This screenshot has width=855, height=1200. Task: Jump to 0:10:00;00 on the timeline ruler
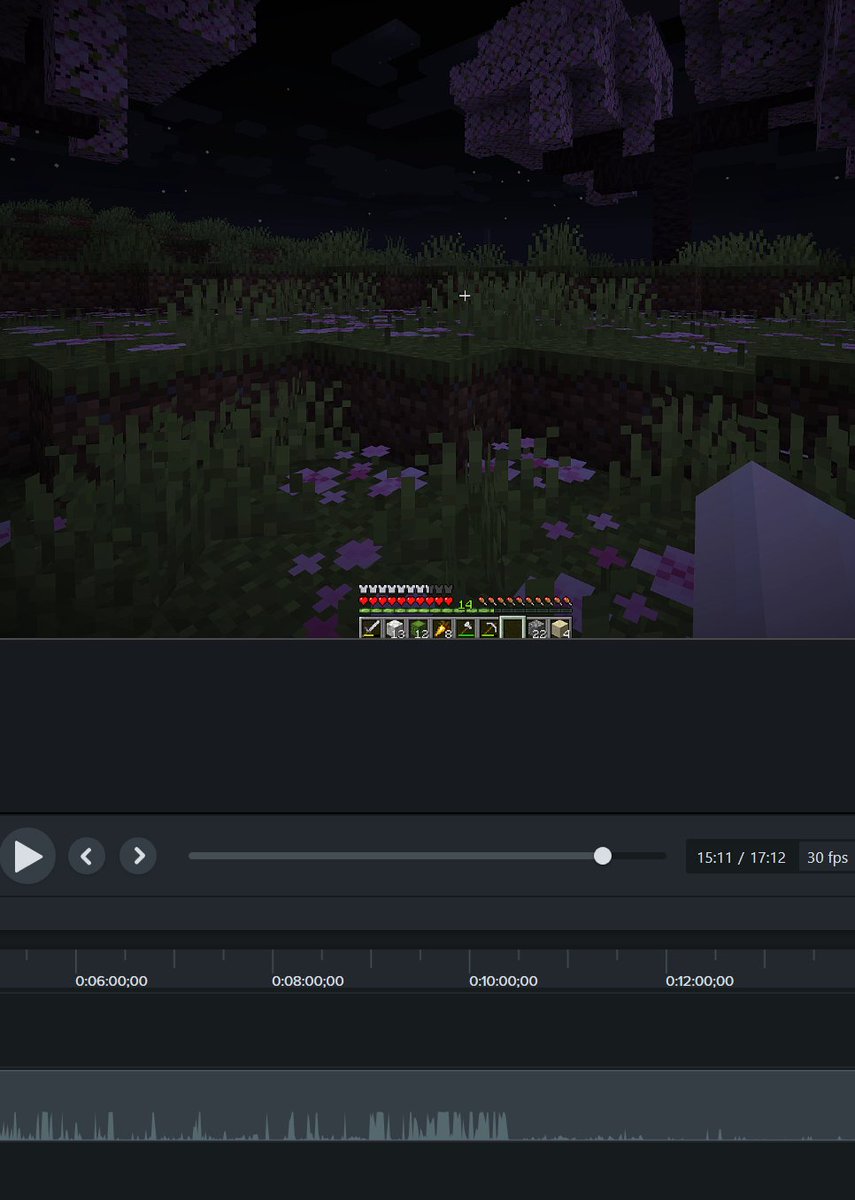503,981
